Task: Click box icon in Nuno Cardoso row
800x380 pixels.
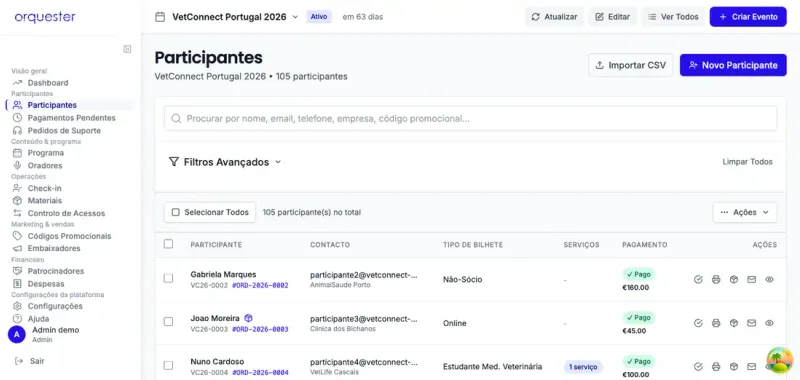Action: tap(733, 367)
